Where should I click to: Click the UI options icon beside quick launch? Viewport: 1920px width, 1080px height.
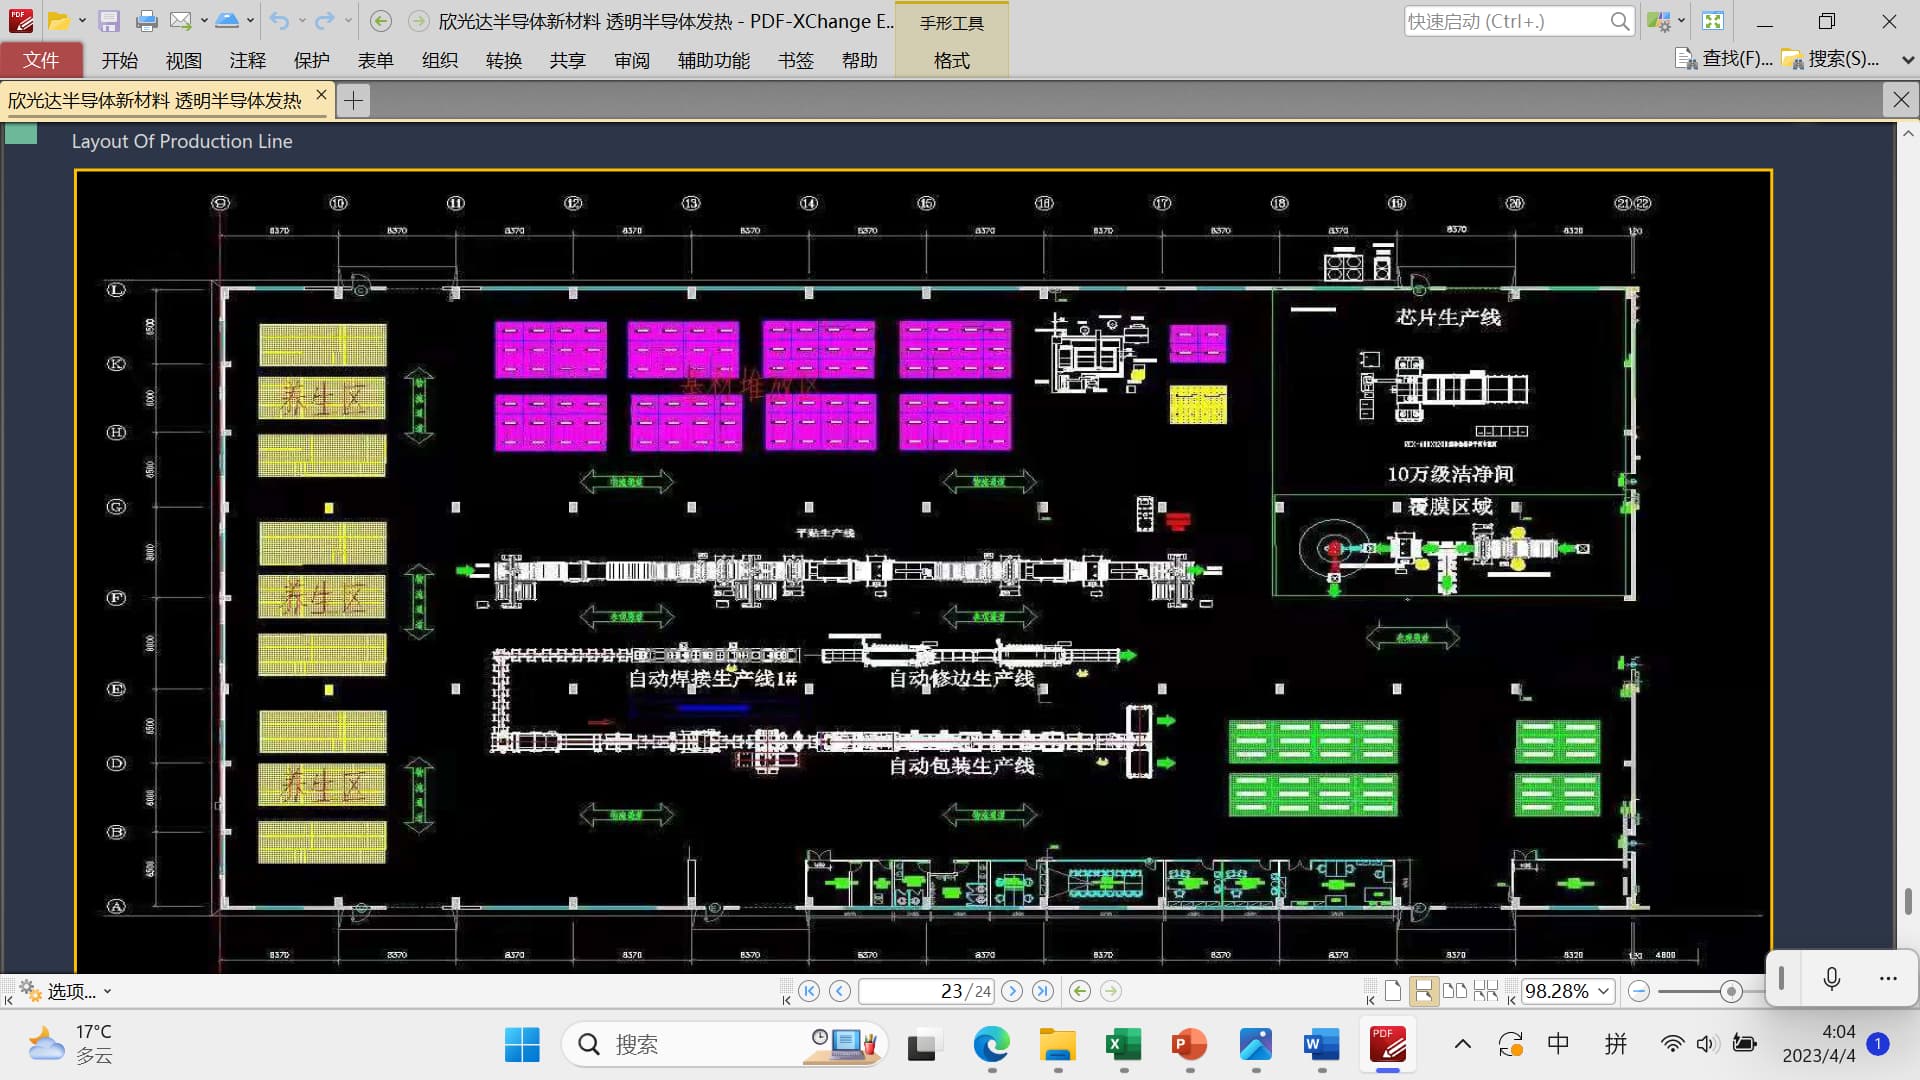point(1659,21)
